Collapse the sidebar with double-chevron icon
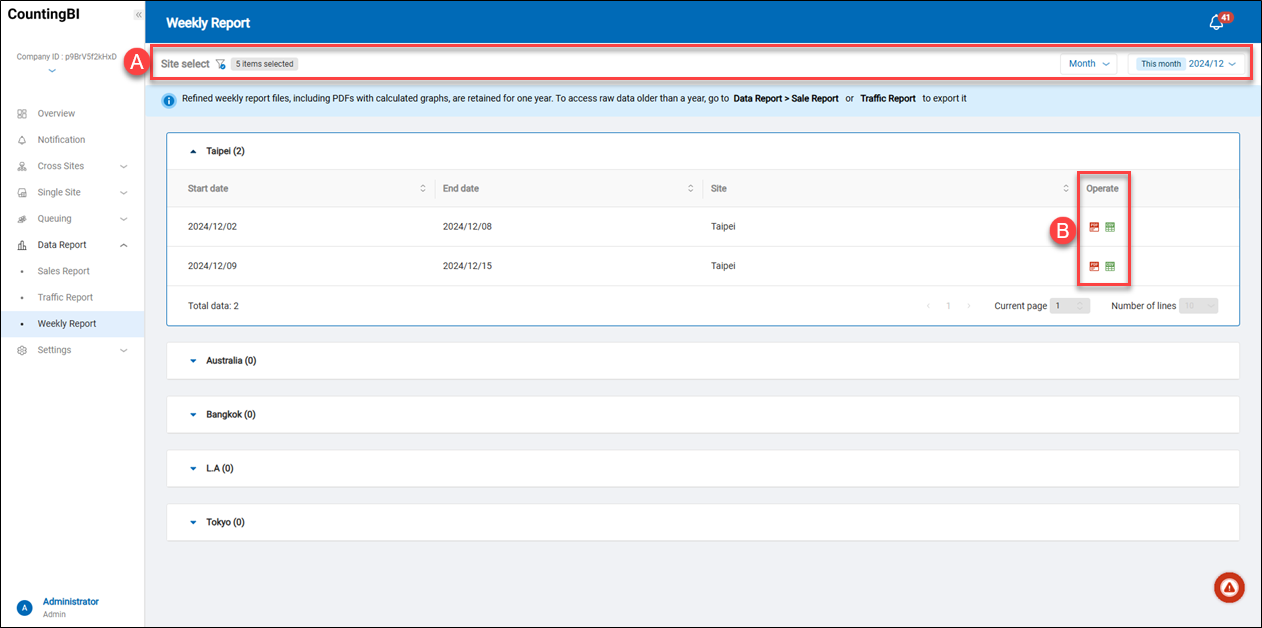The image size is (1262, 628). 138,15
